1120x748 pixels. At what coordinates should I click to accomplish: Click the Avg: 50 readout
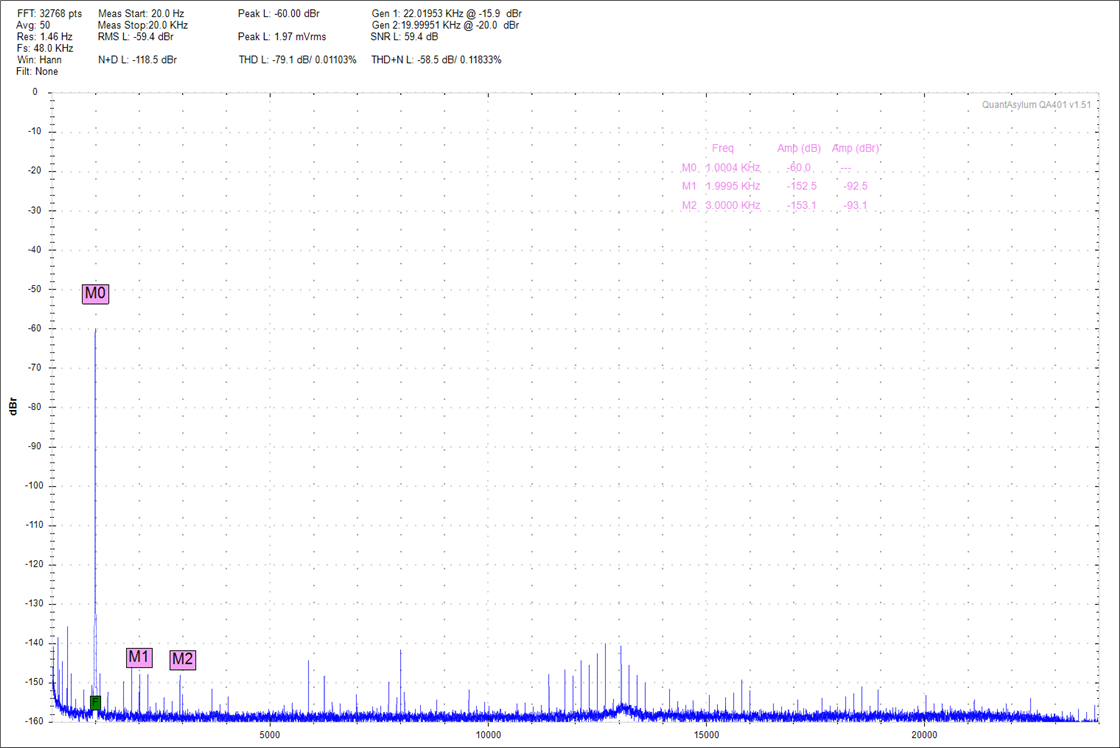click(x=34, y=25)
